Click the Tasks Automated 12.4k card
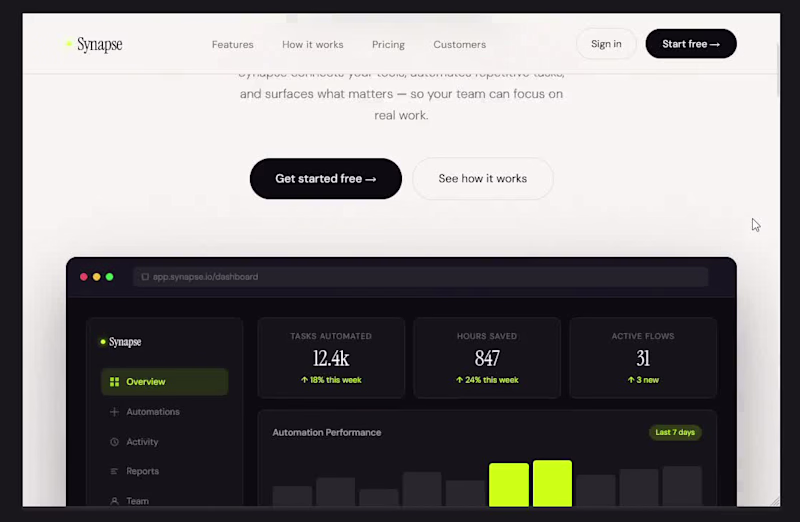Image resolution: width=800 pixels, height=522 pixels. coord(331,358)
